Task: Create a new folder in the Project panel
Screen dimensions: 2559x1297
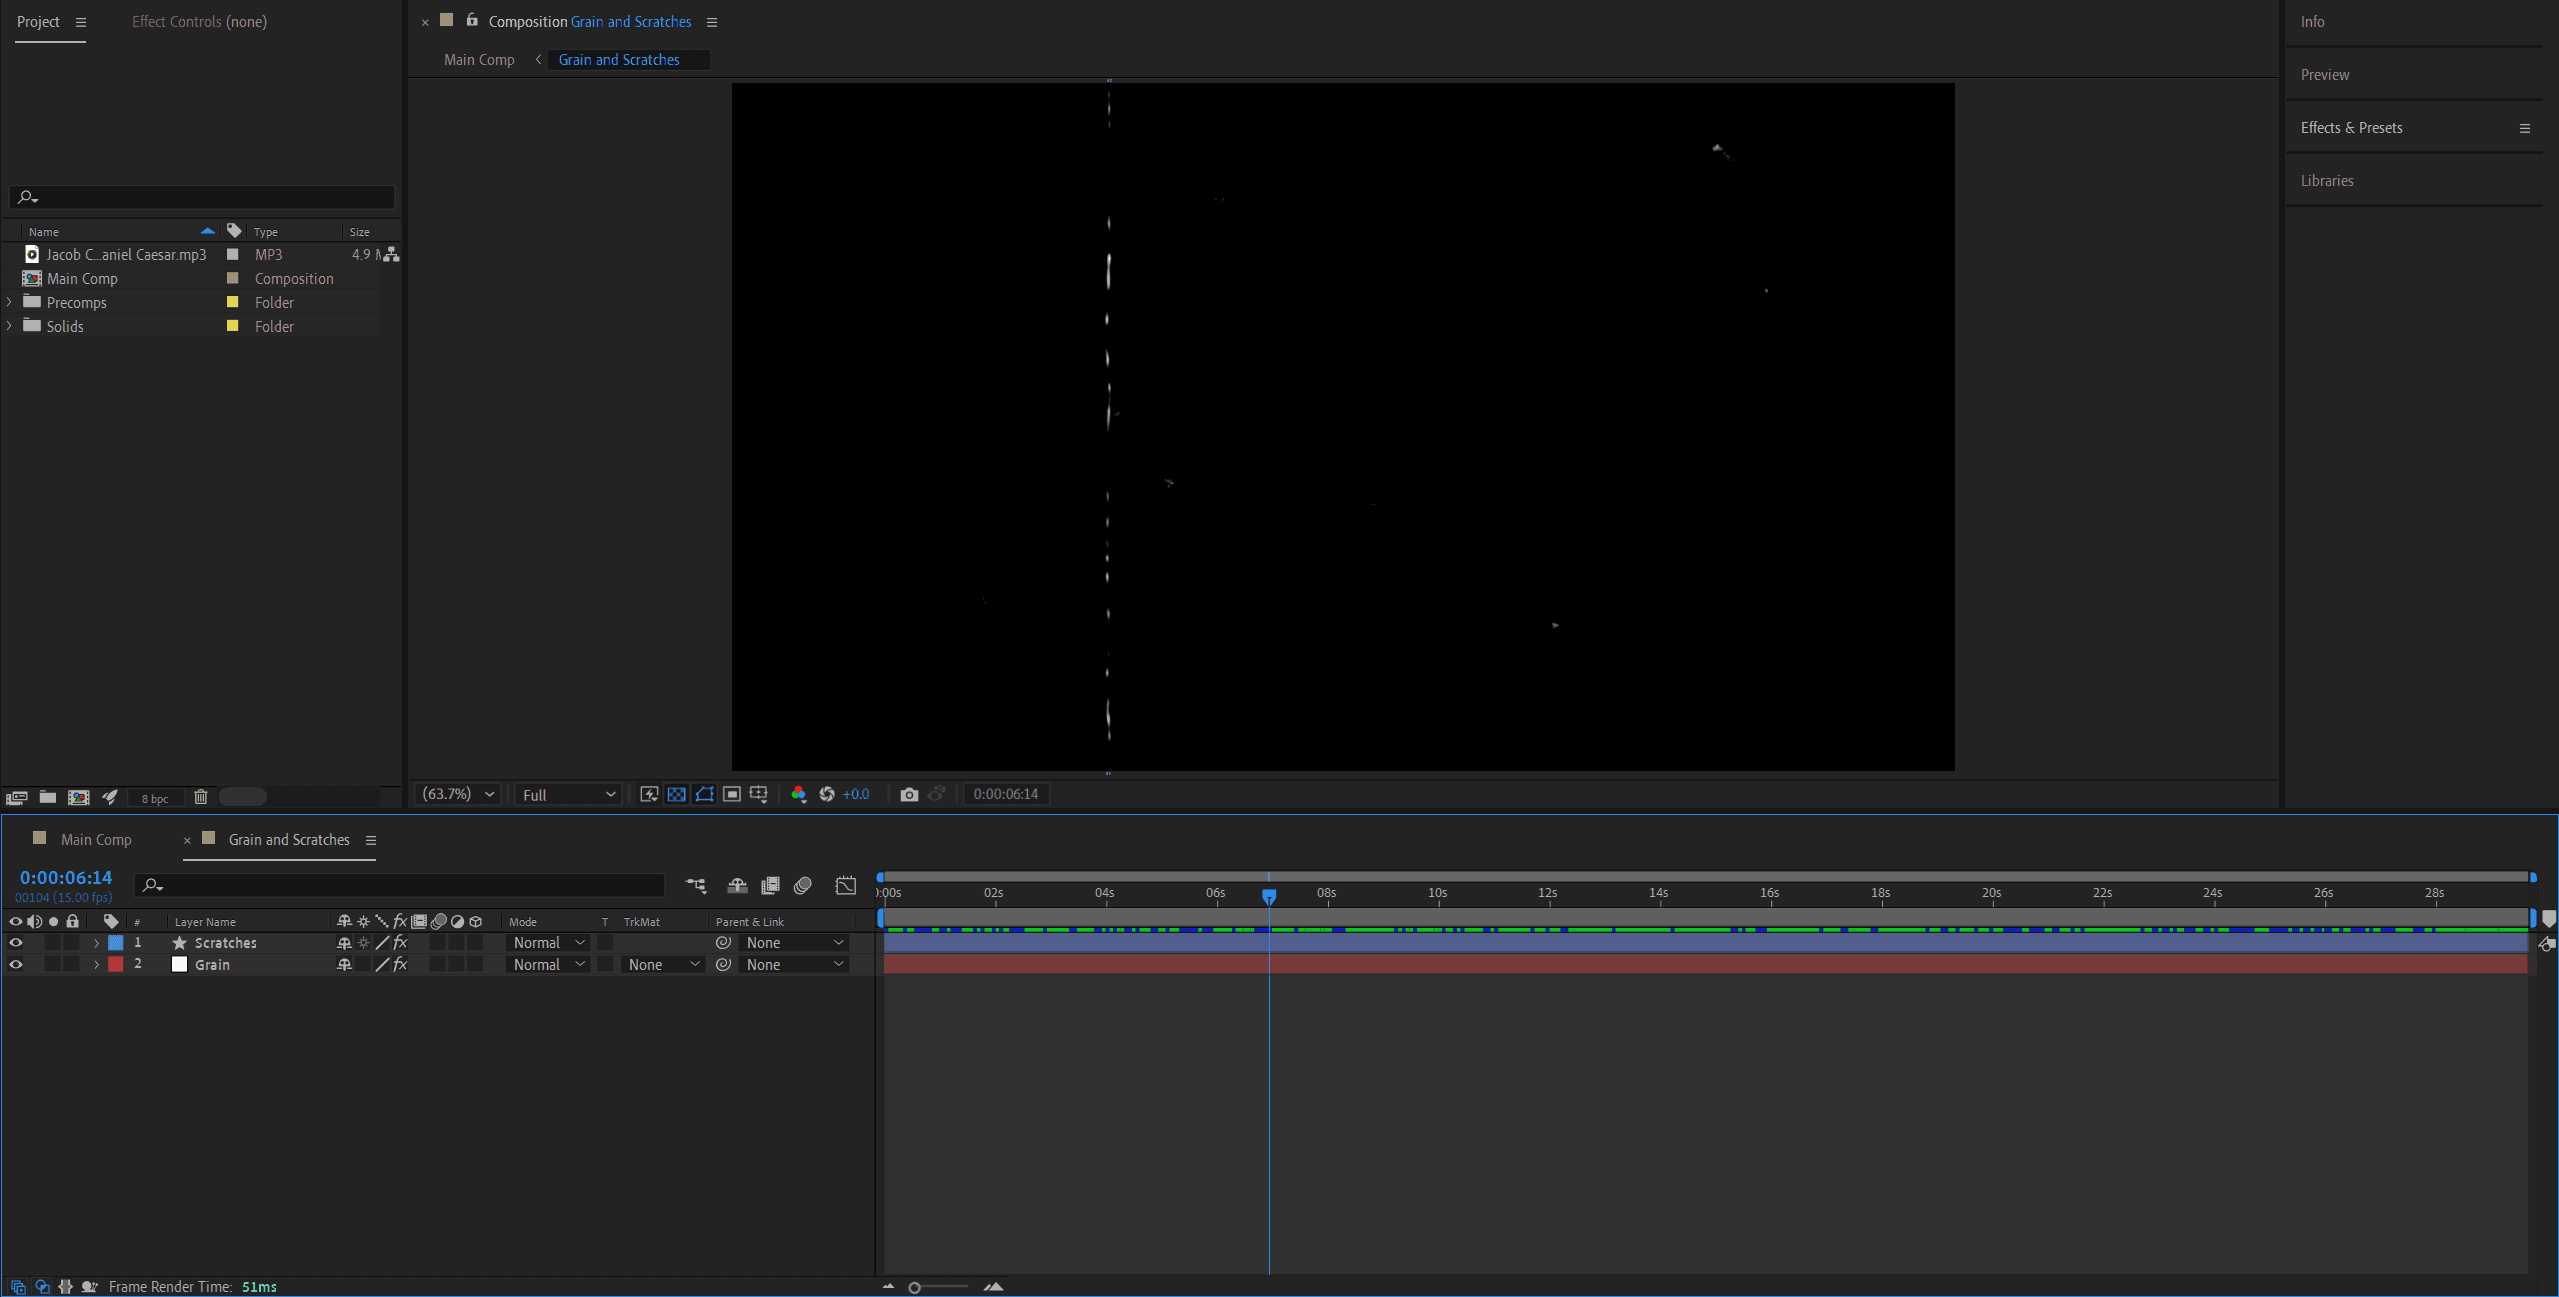Action: pyautogui.click(x=47, y=797)
